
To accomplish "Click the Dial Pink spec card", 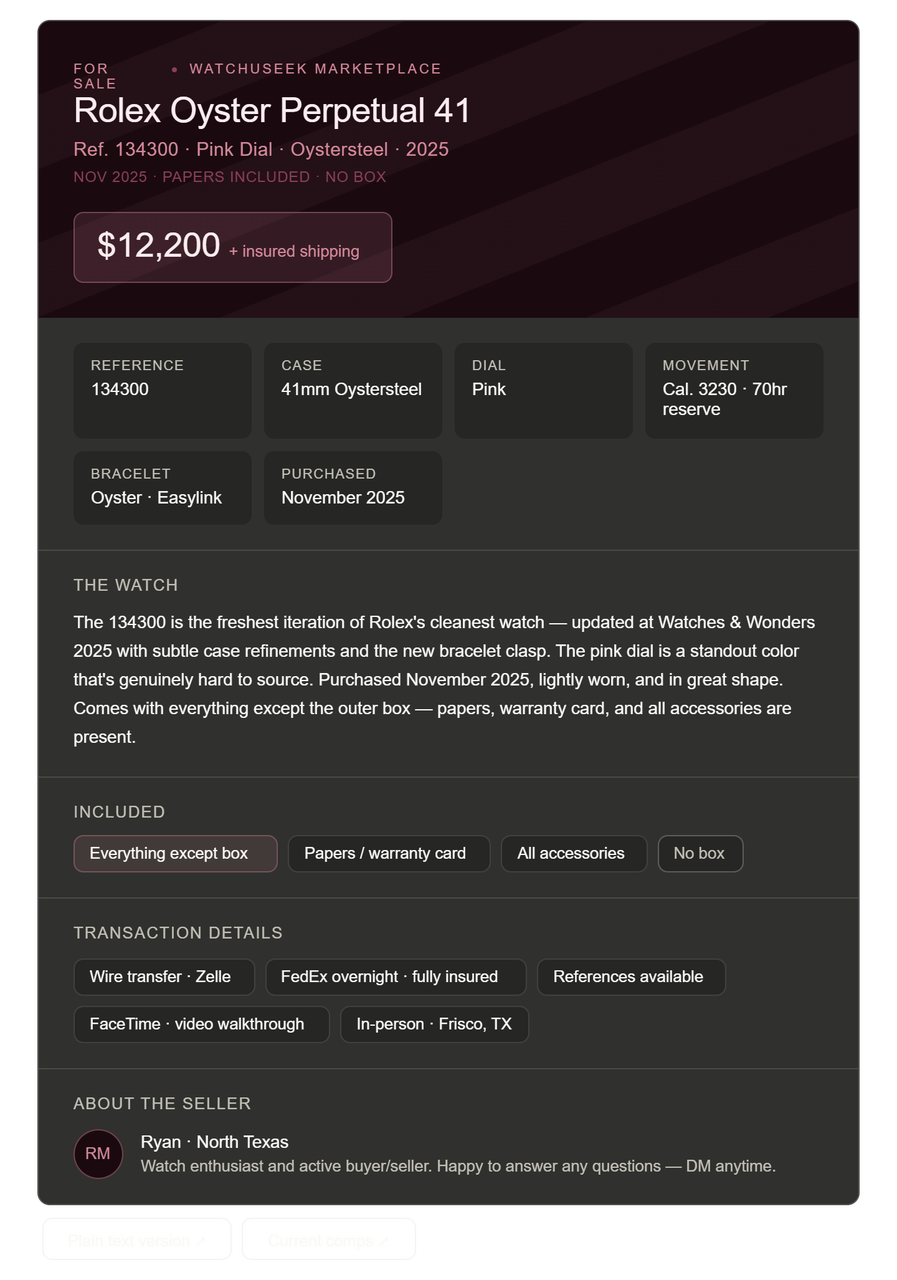I will (x=543, y=391).
